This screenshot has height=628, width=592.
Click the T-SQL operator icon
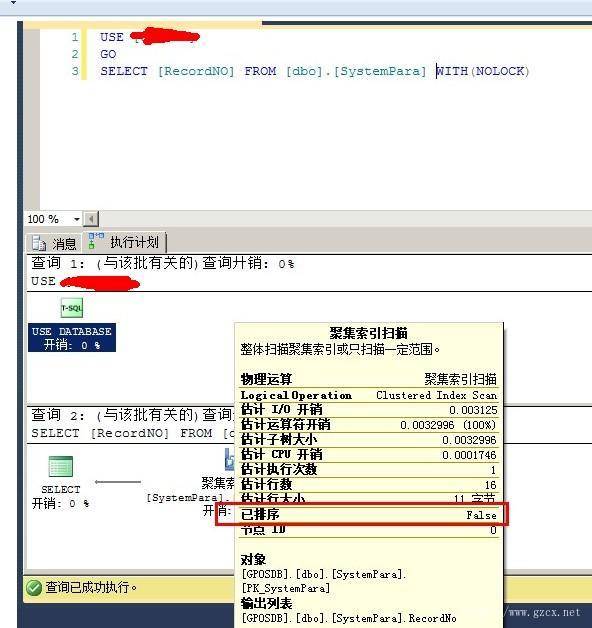point(72,308)
